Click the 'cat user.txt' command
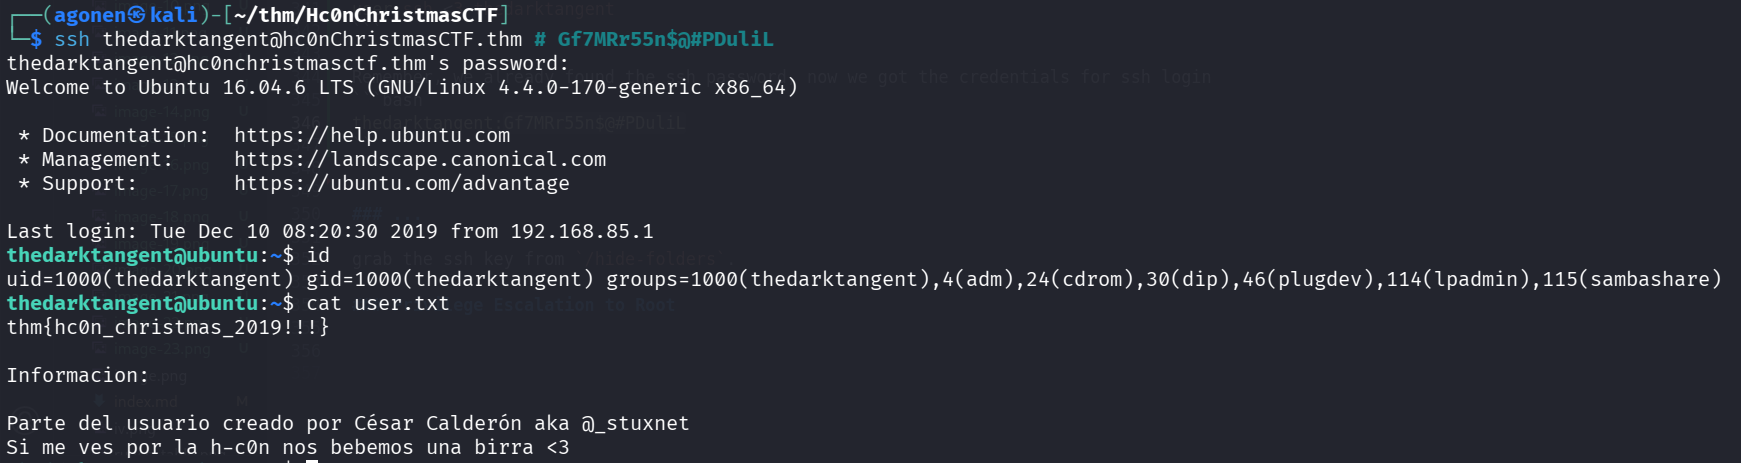The image size is (1741, 463). (378, 303)
